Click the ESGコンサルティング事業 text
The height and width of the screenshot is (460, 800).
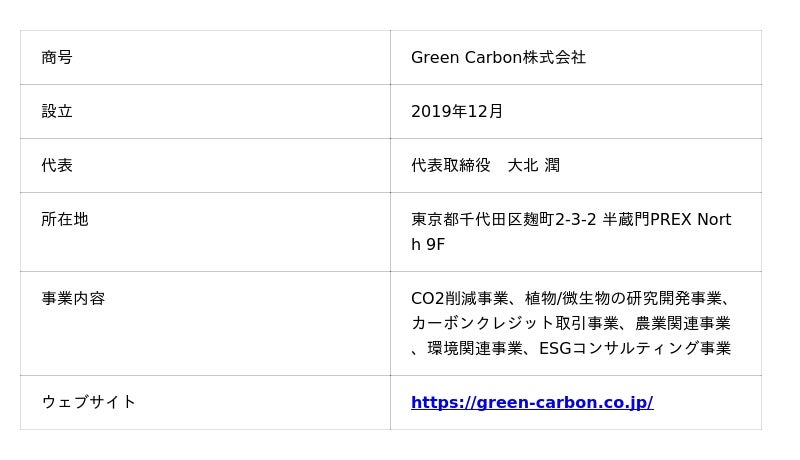[635, 348]
